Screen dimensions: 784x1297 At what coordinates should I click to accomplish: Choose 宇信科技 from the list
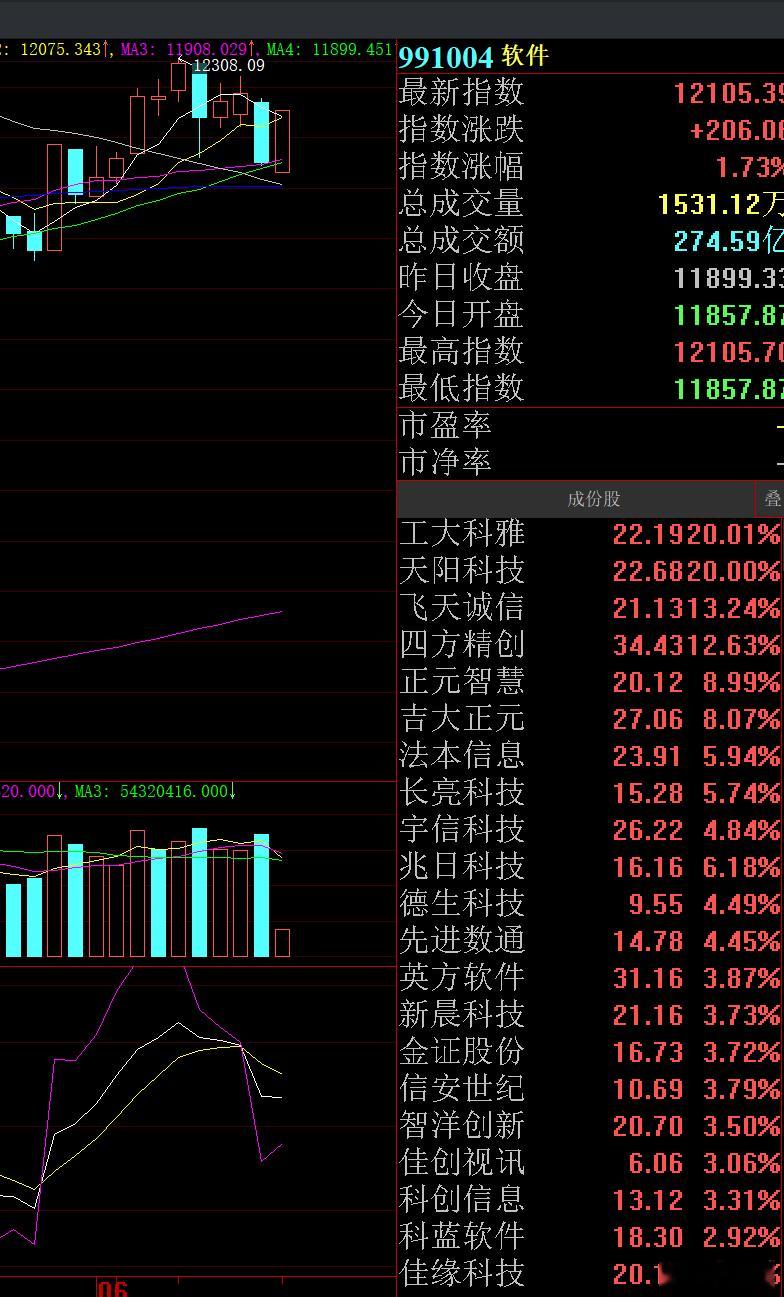click(x=590, y=830)
